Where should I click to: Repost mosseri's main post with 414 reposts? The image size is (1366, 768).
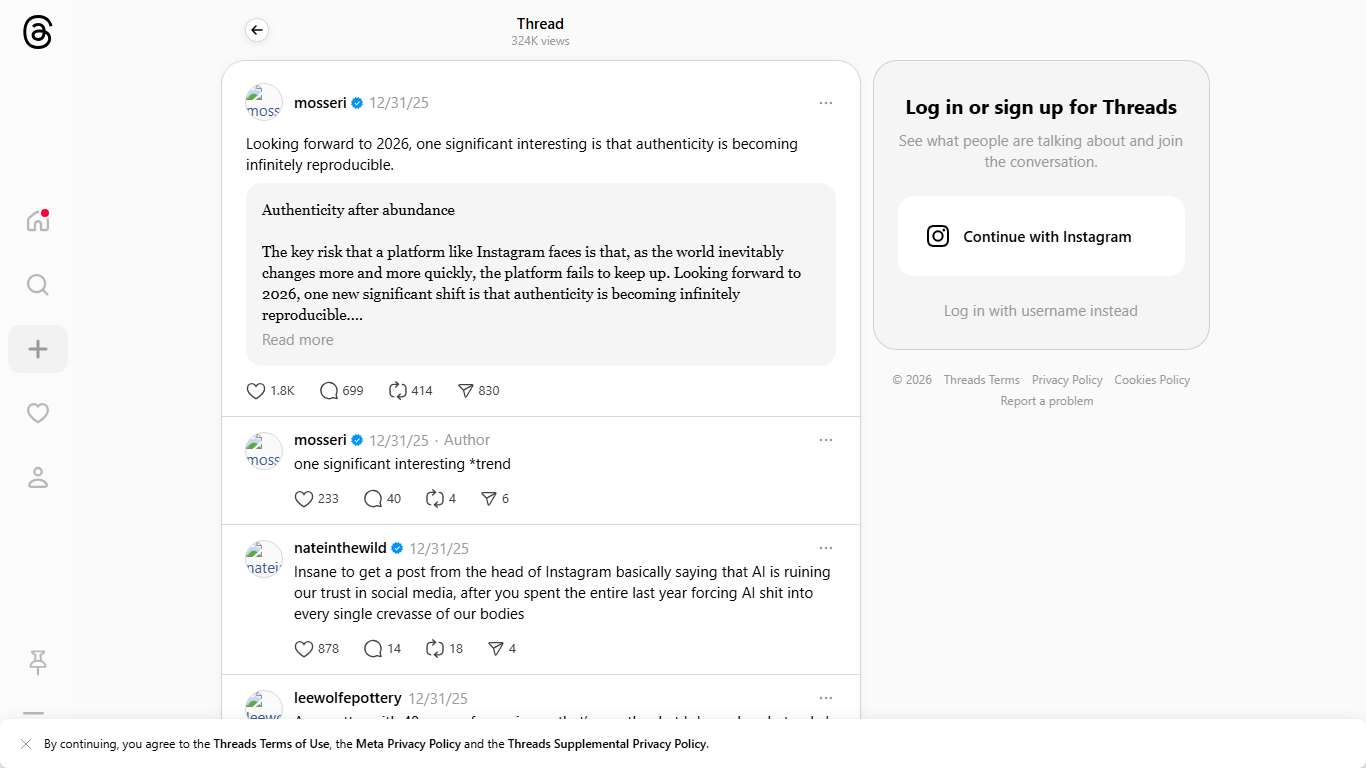point(398,391)
